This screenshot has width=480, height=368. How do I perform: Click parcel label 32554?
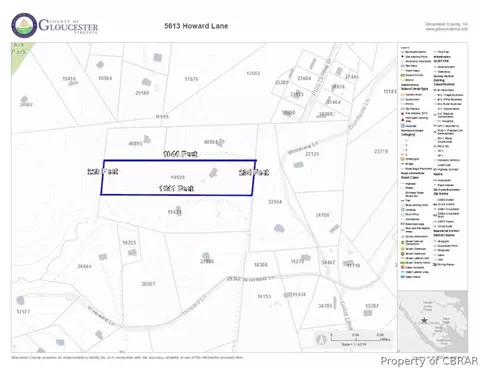point(275,202)
